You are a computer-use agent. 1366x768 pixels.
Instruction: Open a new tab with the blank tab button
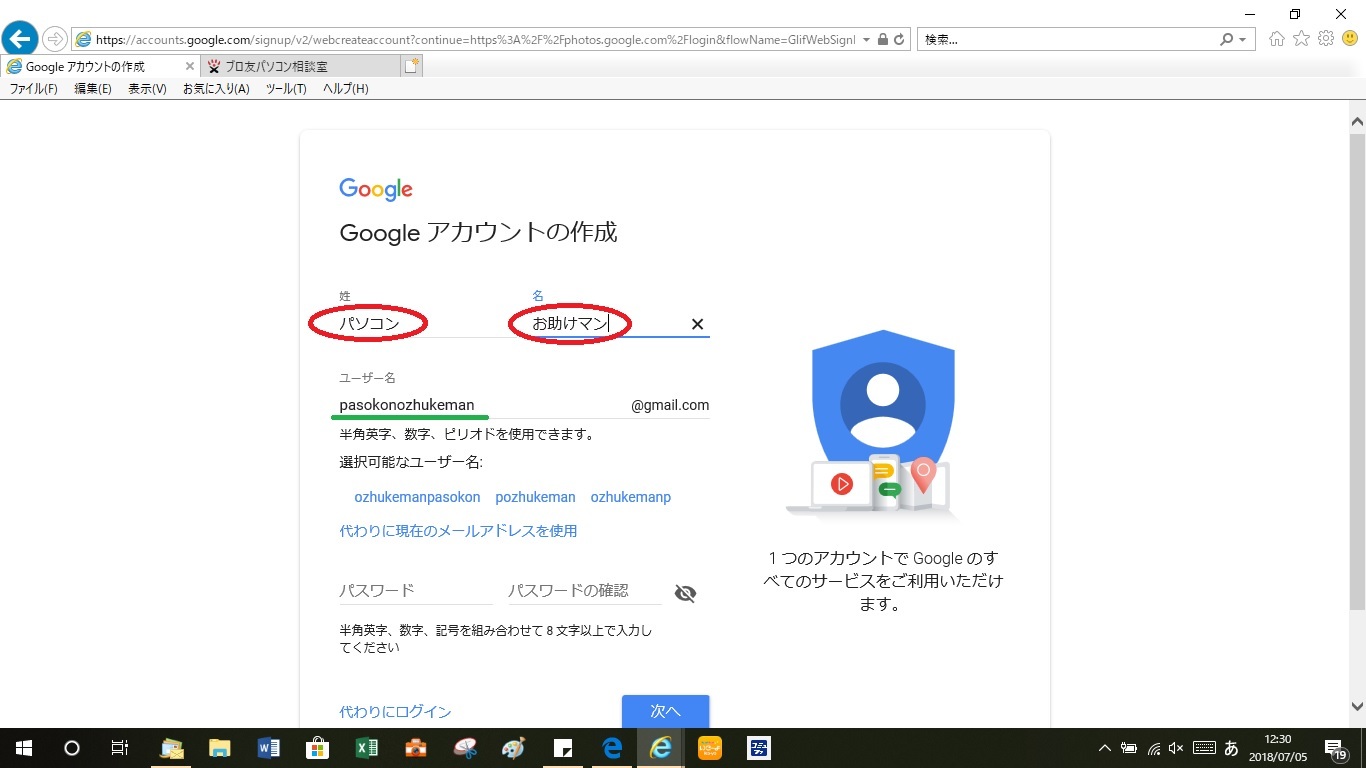click(411, 66)
